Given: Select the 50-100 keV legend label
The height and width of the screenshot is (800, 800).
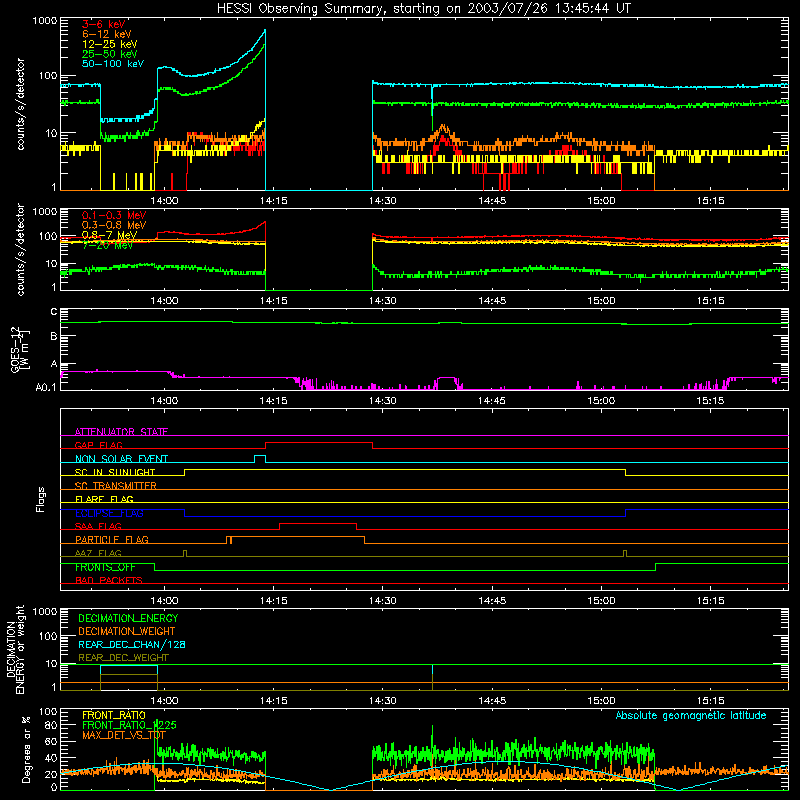Looking at the screenshot, I should (x=112, y=64).
